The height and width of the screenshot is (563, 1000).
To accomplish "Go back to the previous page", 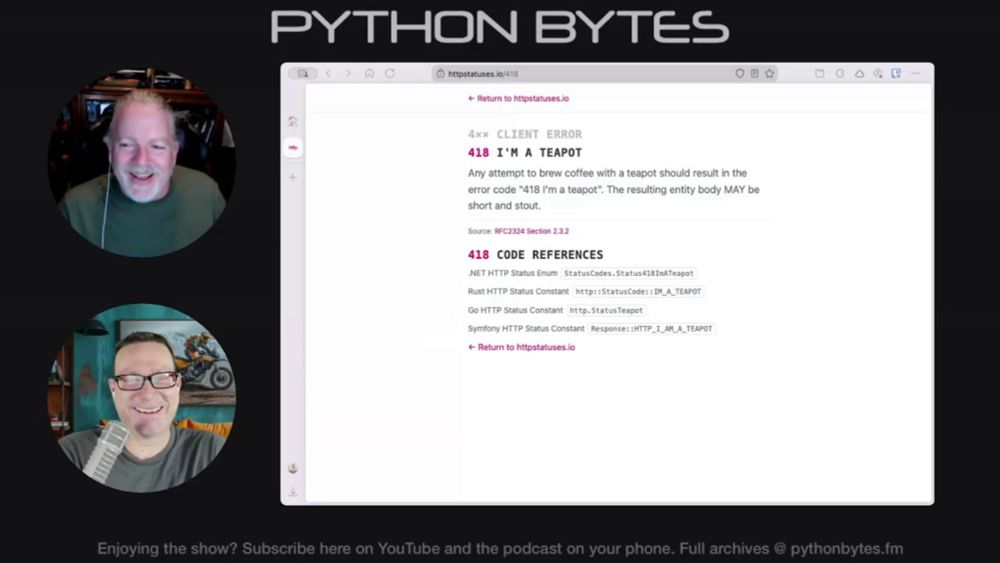I will 328,74.
